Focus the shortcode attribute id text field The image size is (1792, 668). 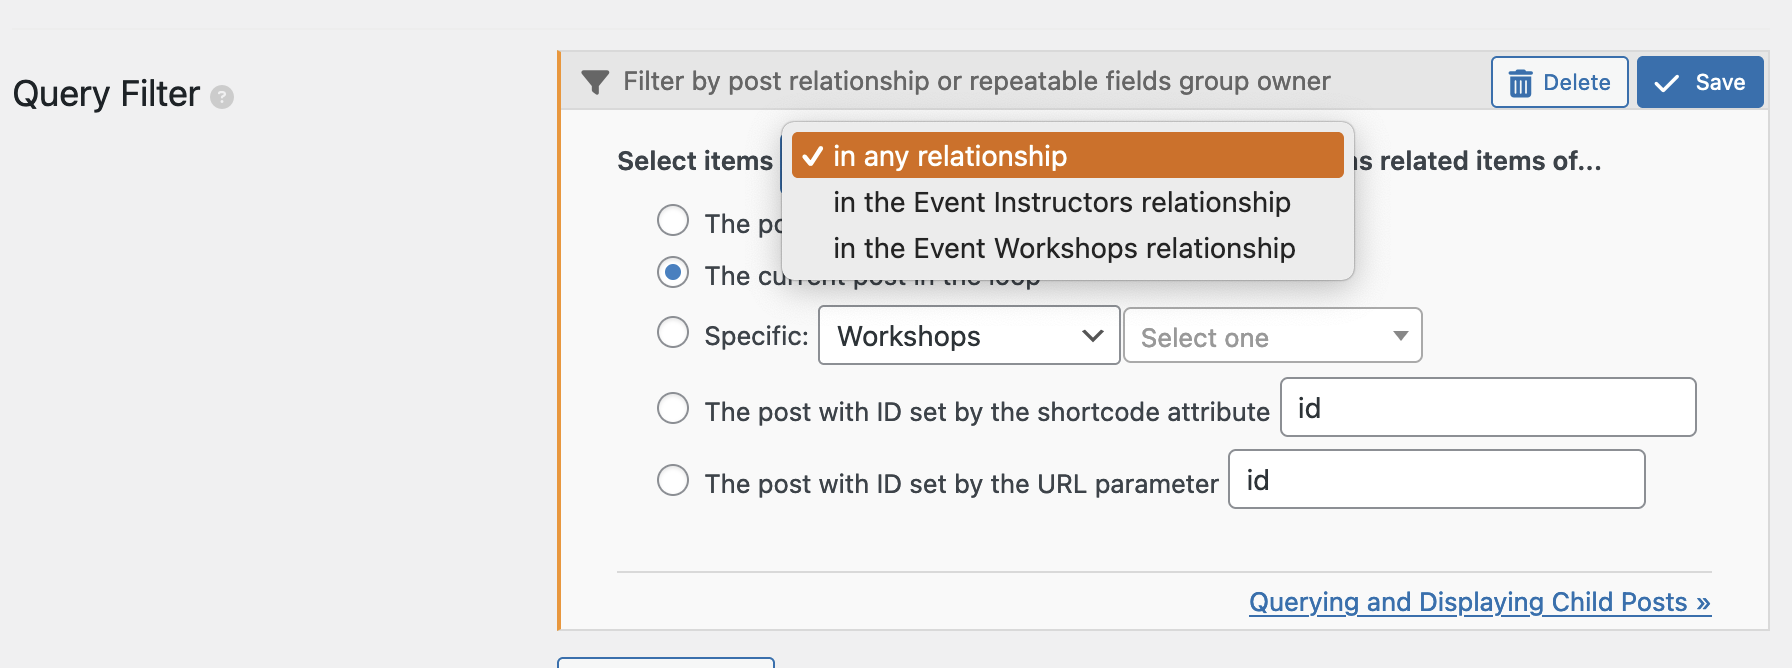tap(1488, 407)
